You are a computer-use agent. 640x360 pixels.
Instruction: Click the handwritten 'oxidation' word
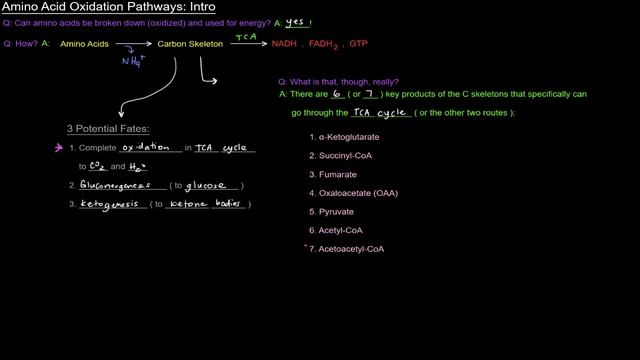pos(146,147)
